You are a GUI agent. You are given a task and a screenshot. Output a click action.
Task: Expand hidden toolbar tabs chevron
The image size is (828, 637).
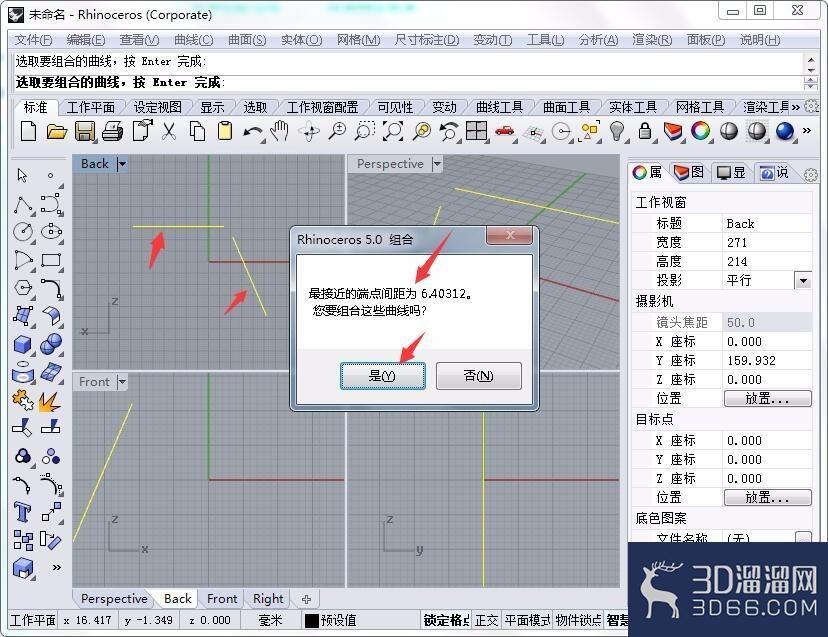795,107
